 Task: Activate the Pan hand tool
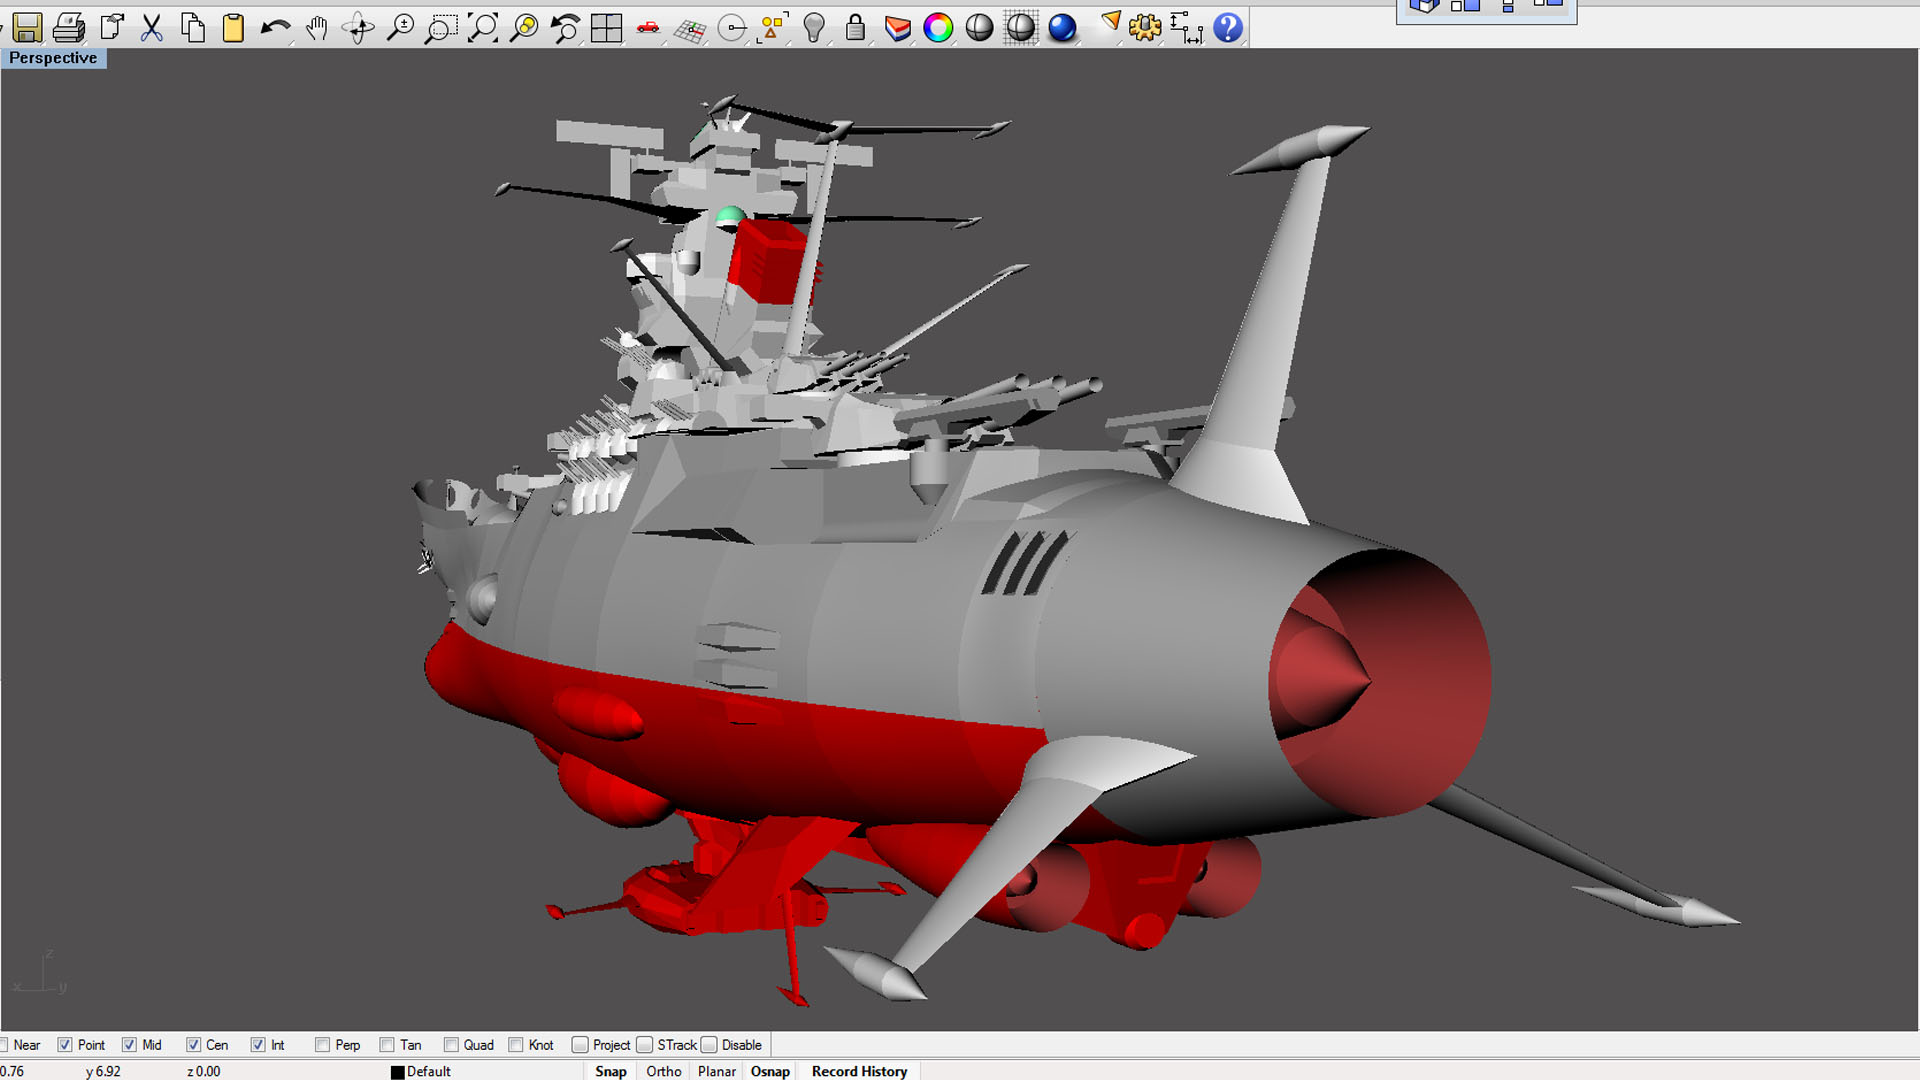(317, 27)
